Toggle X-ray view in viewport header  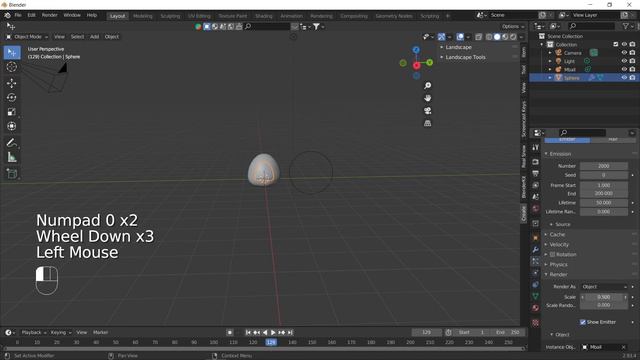[x=478, y=37]
